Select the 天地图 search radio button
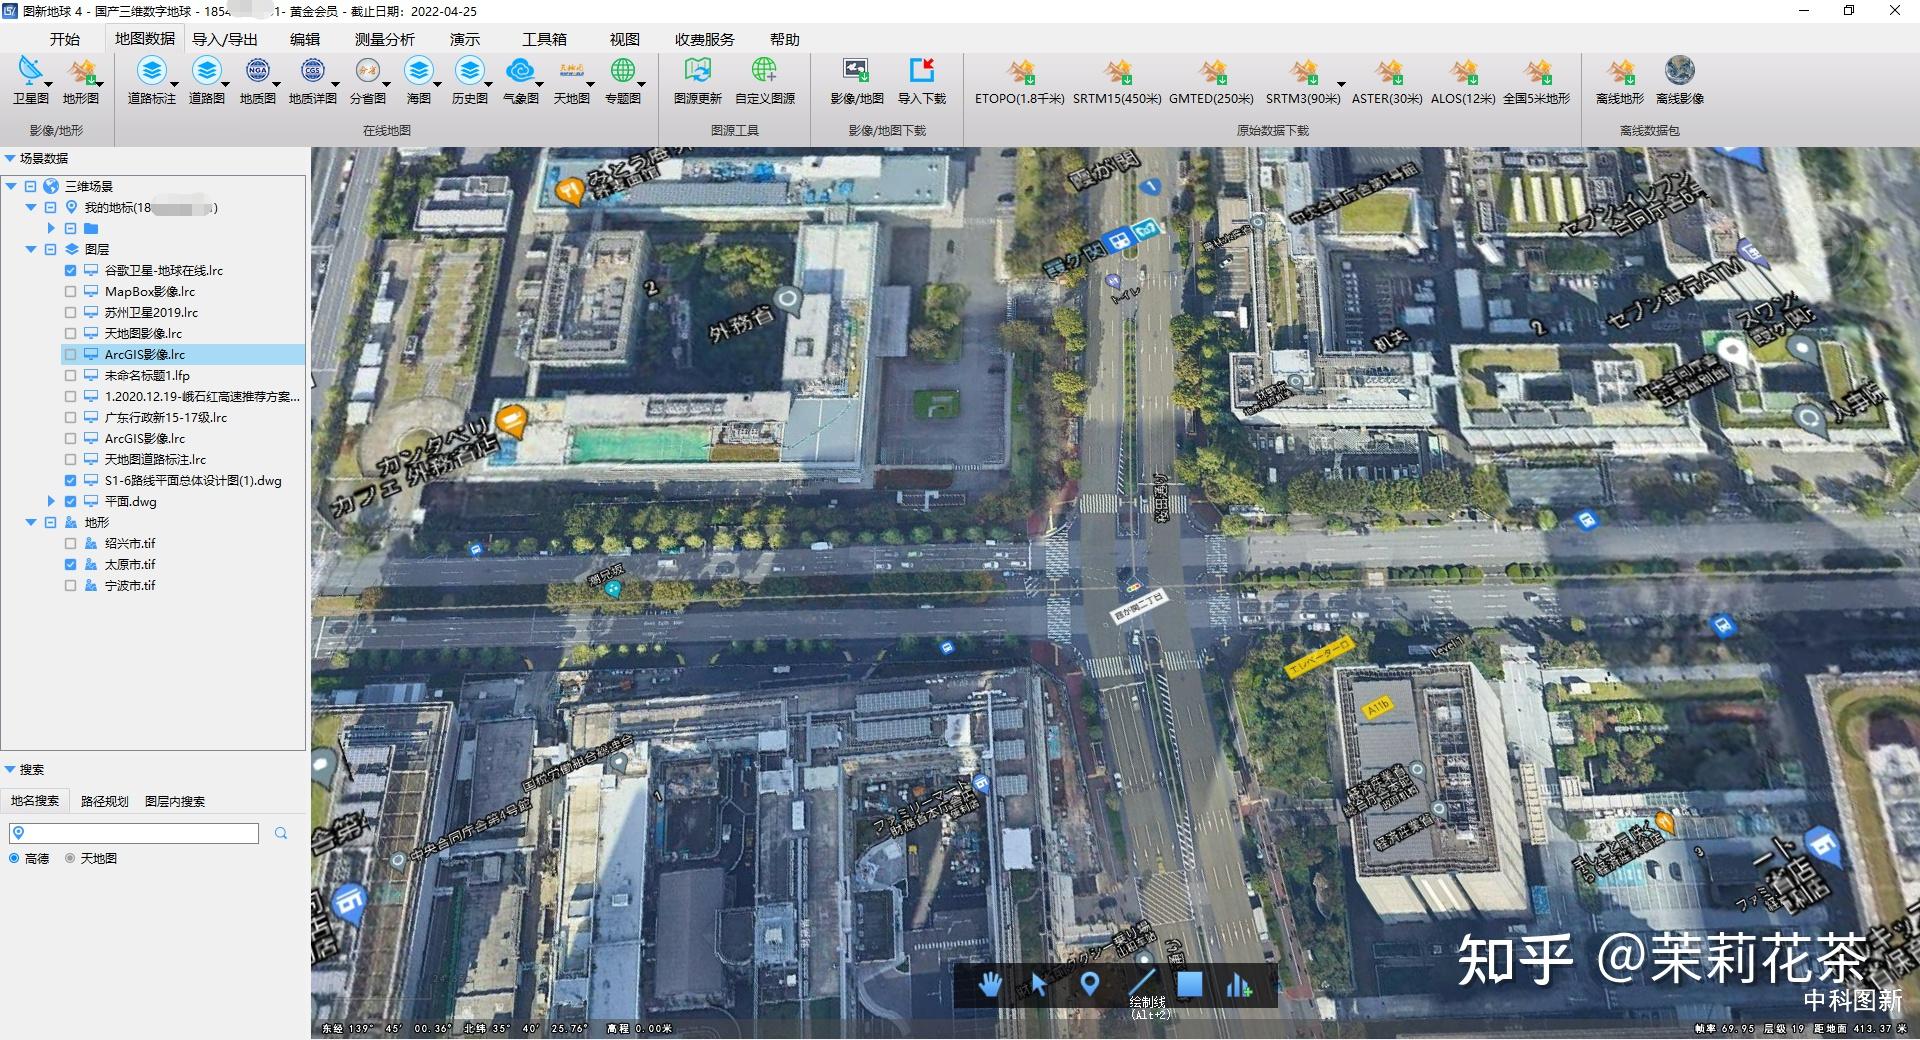Screen dimensions: 1920x1040 point(70,859)
